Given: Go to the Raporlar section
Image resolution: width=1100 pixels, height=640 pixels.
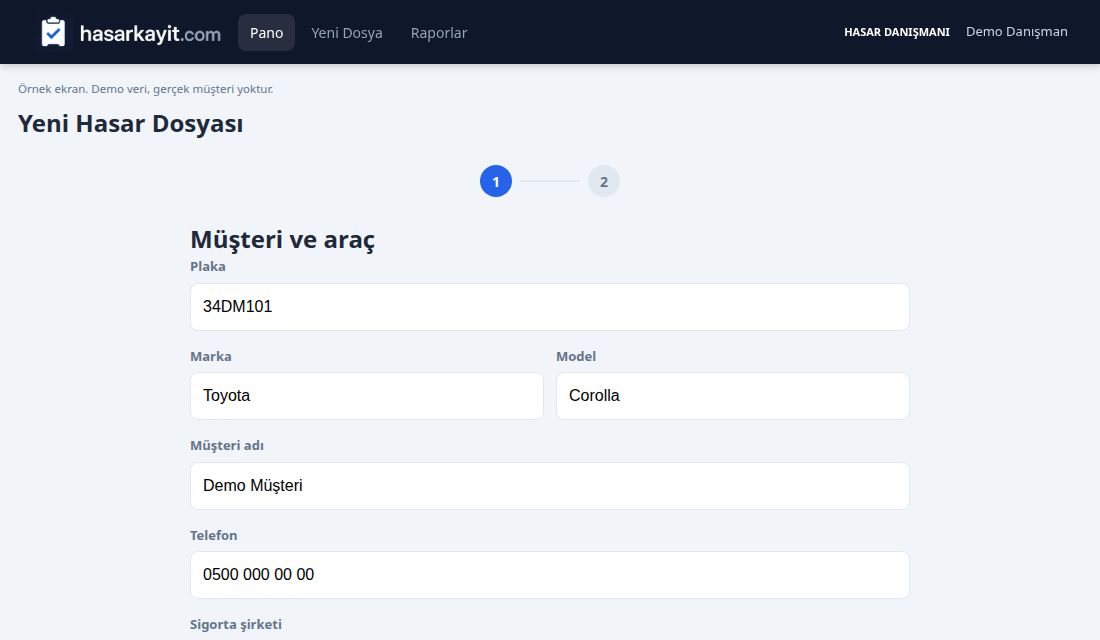Looking at the screenshot, I should click(x=438, y=33).
